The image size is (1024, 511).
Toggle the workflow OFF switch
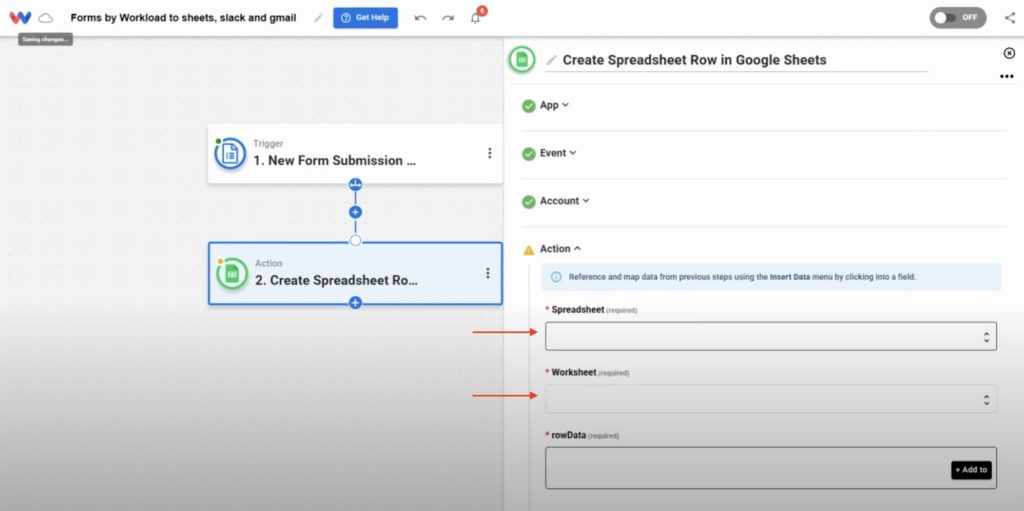click(958, 18)
